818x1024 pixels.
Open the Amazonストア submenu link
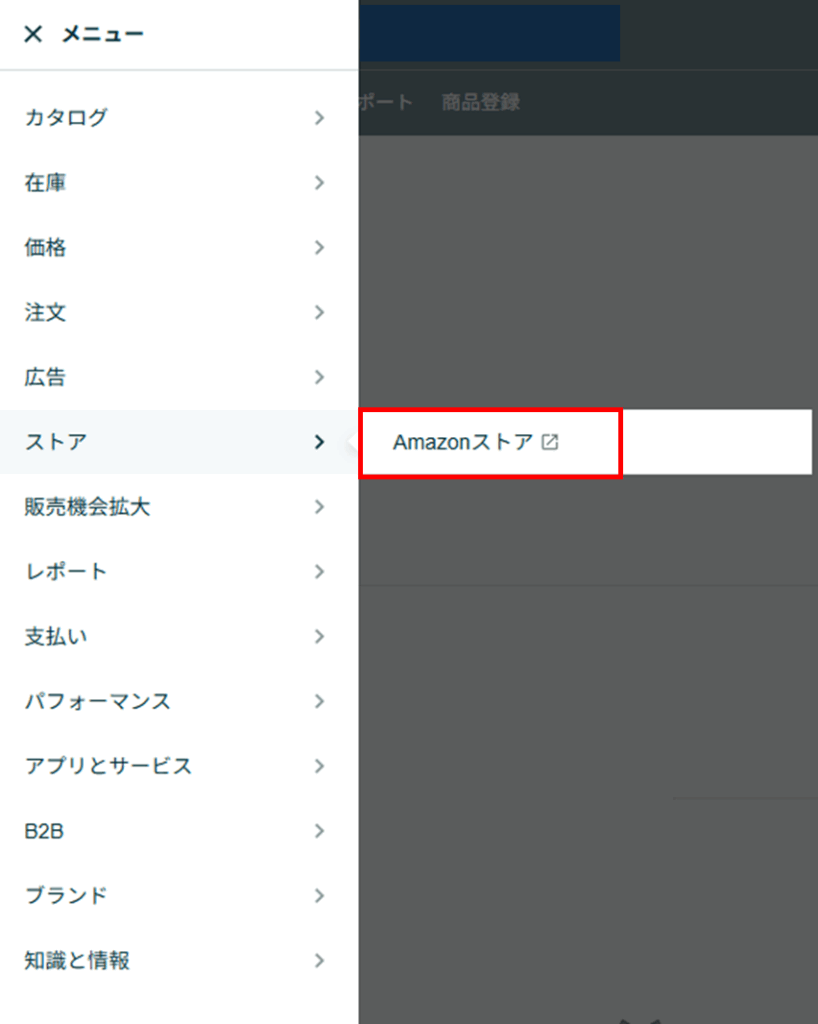[x=462, y=442]
